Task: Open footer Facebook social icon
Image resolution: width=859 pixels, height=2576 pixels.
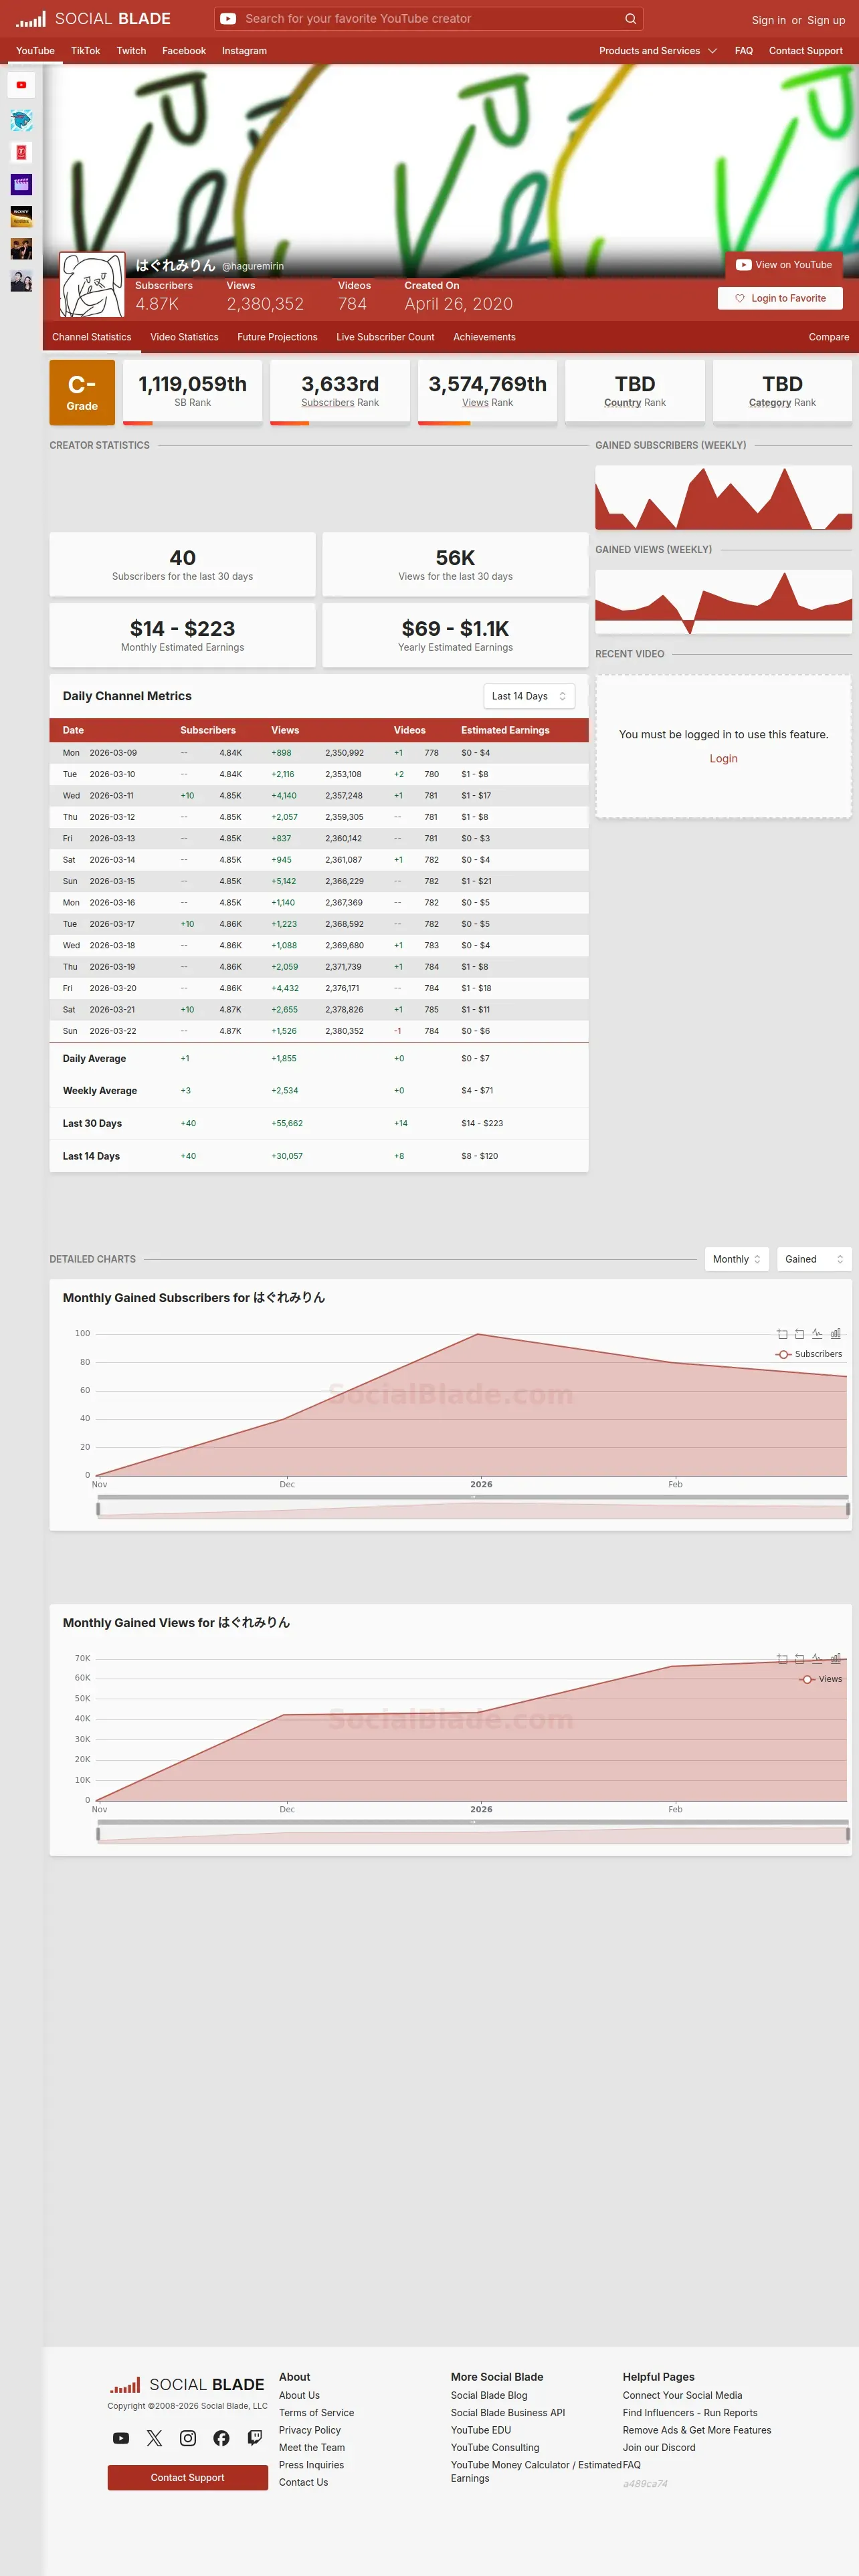Action: 221,2438
